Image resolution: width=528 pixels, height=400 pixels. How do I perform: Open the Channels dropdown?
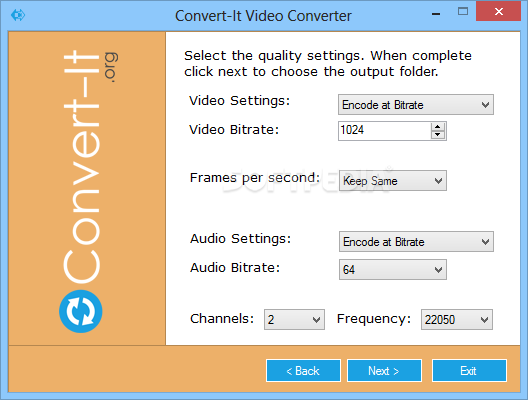294,319
